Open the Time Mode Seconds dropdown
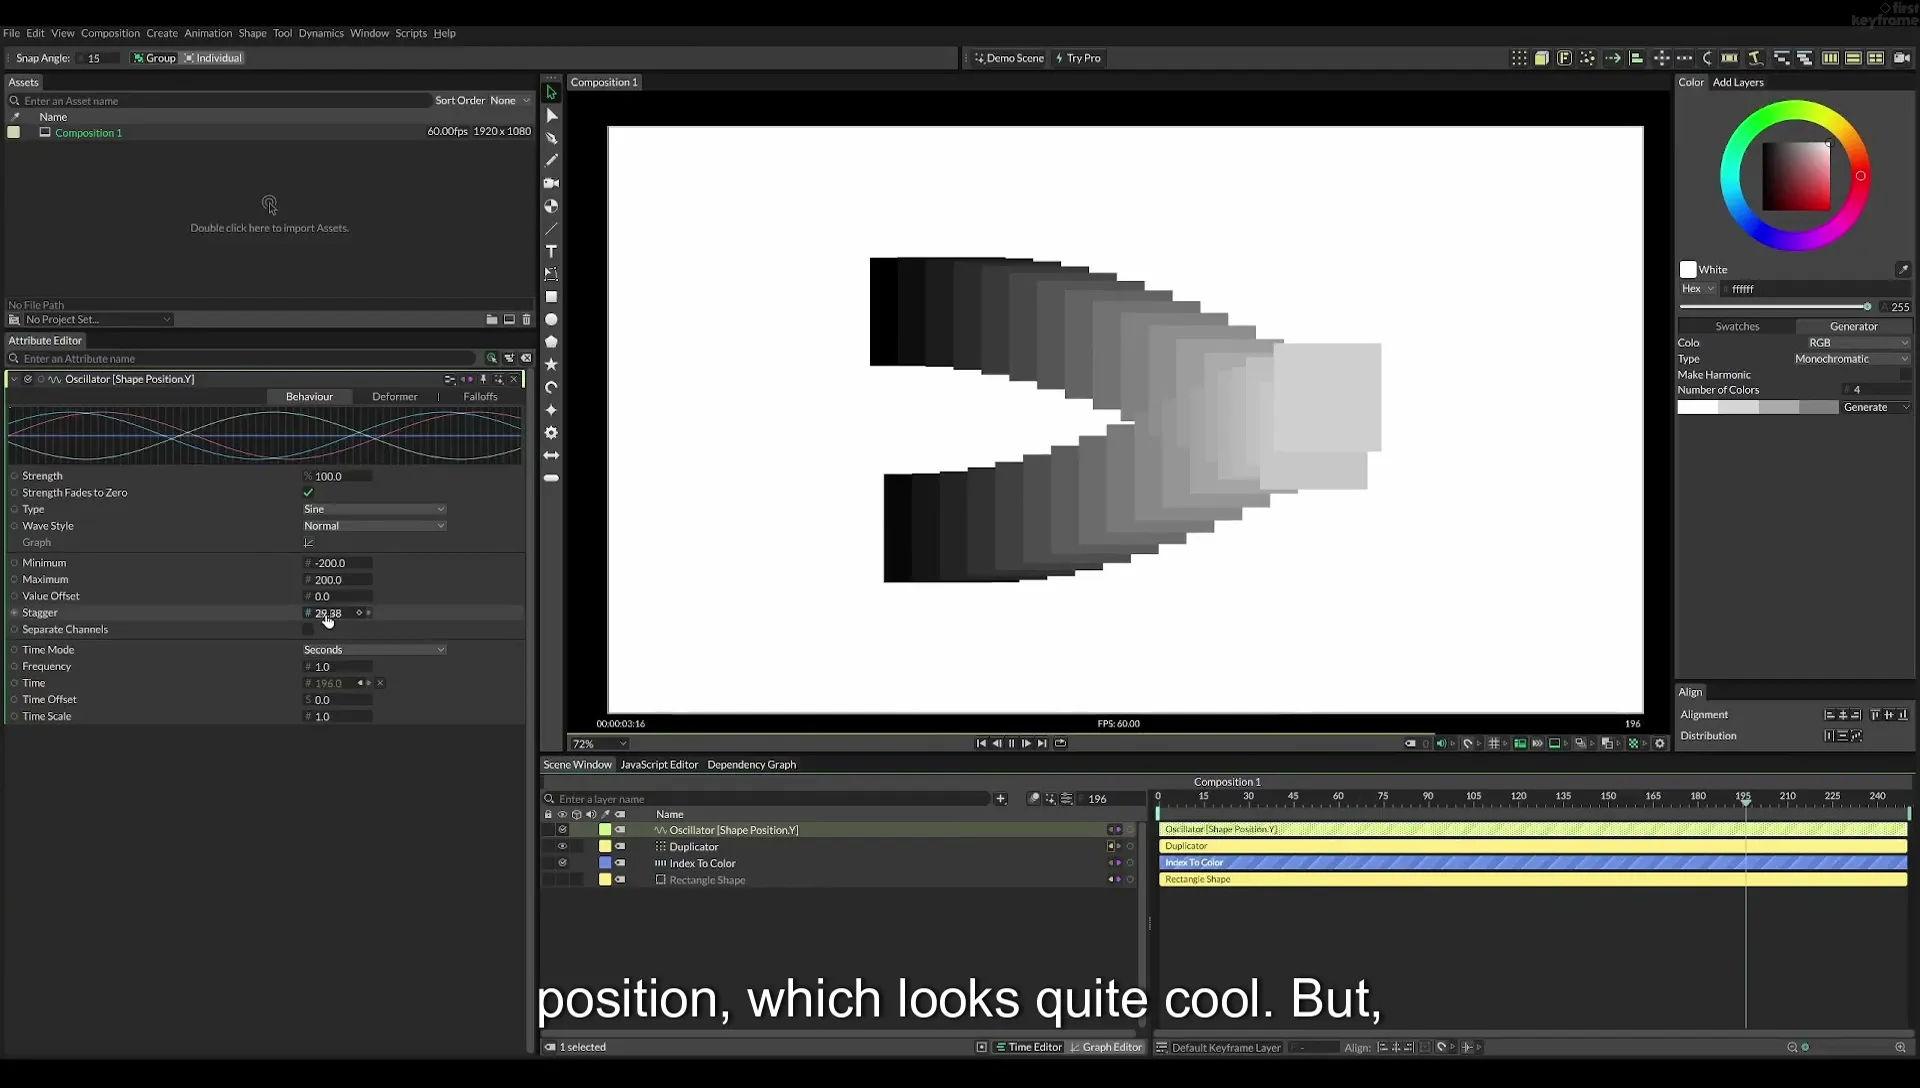Image resolution: width=1920 pixels, height=1088 pixels. (374, 650)
